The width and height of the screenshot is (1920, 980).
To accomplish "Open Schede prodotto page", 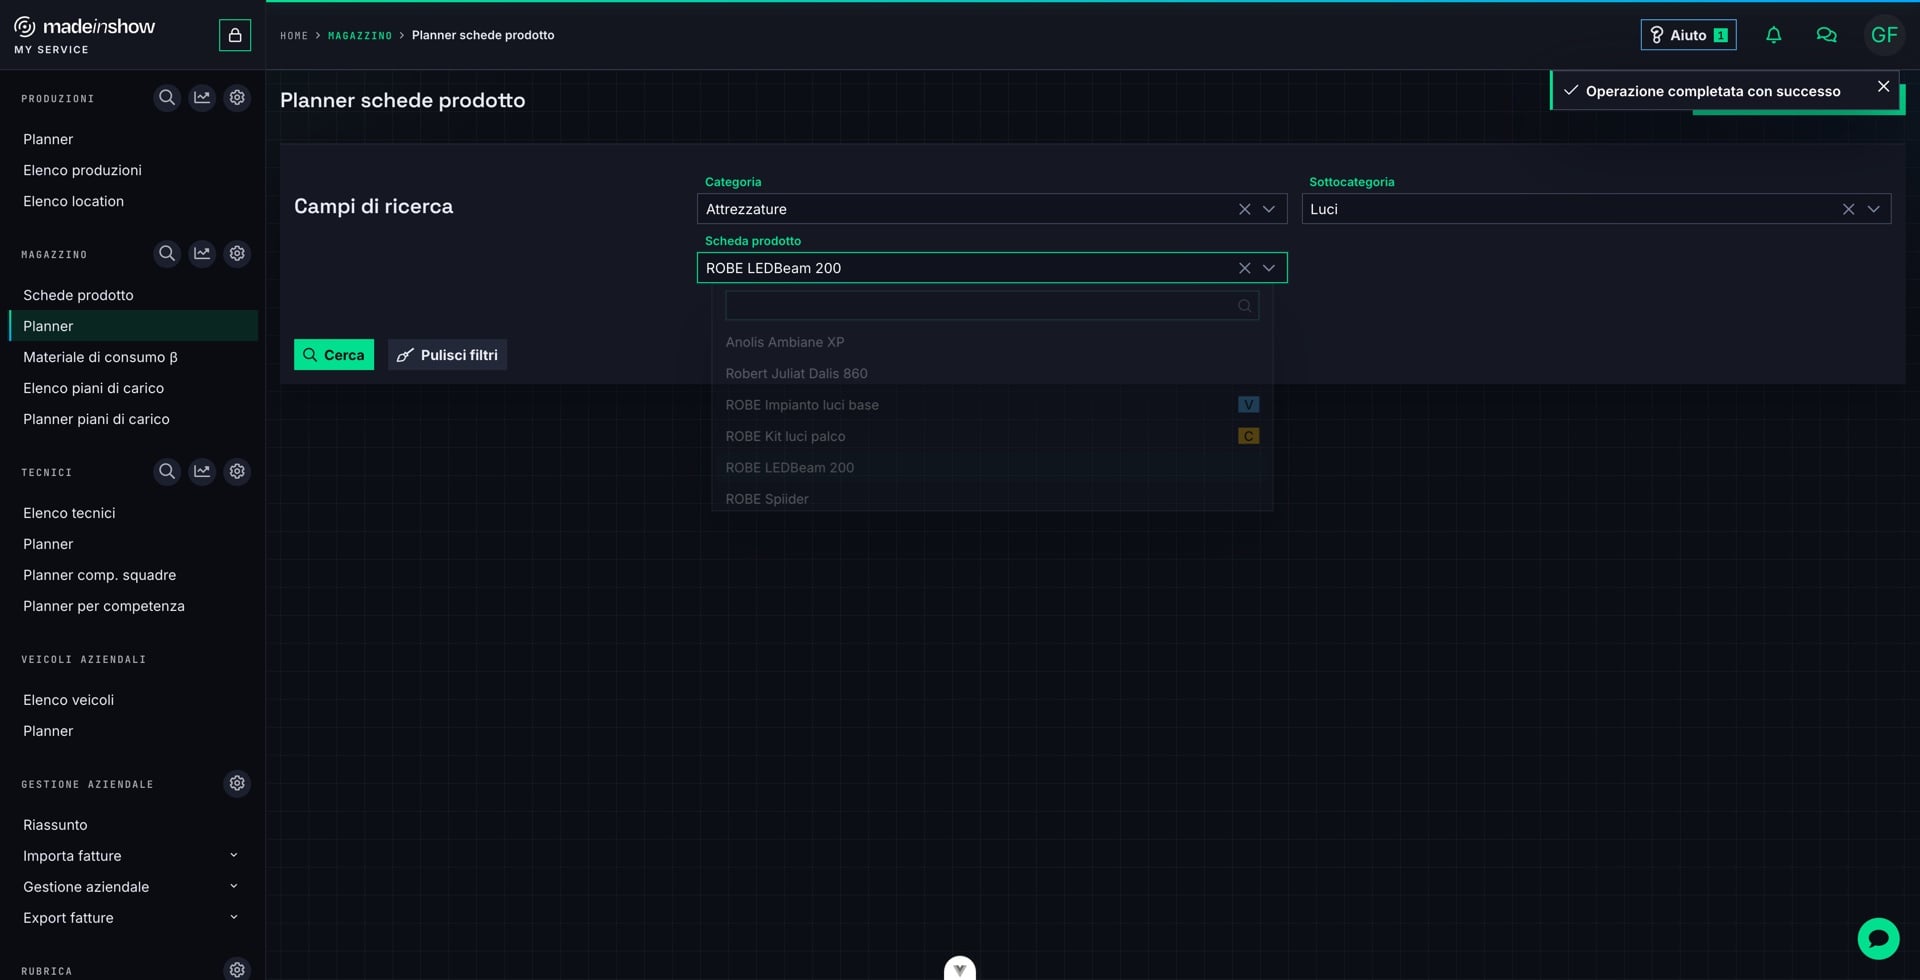I will (x=78, y=295).
